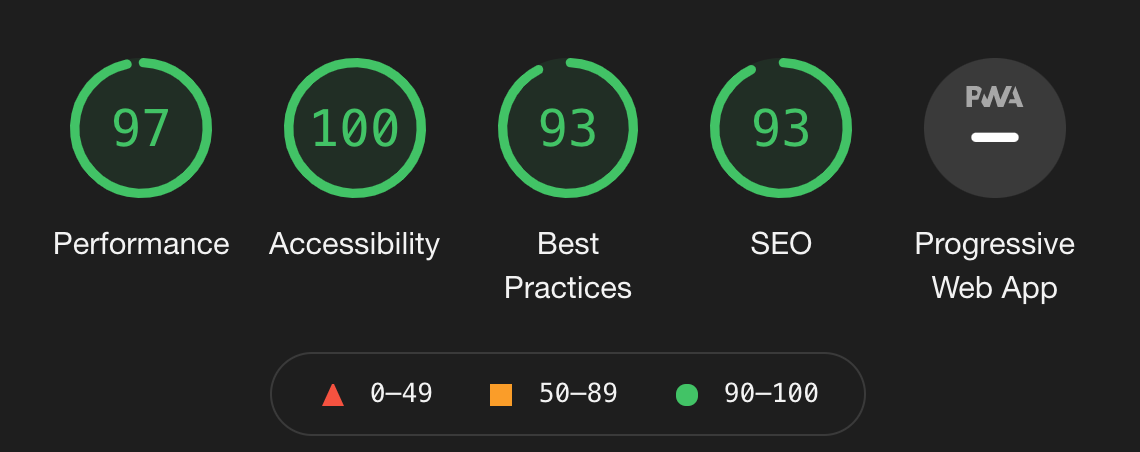Go to Progressive Web App label
The image size is (1140, 452).
pos(995,266)
